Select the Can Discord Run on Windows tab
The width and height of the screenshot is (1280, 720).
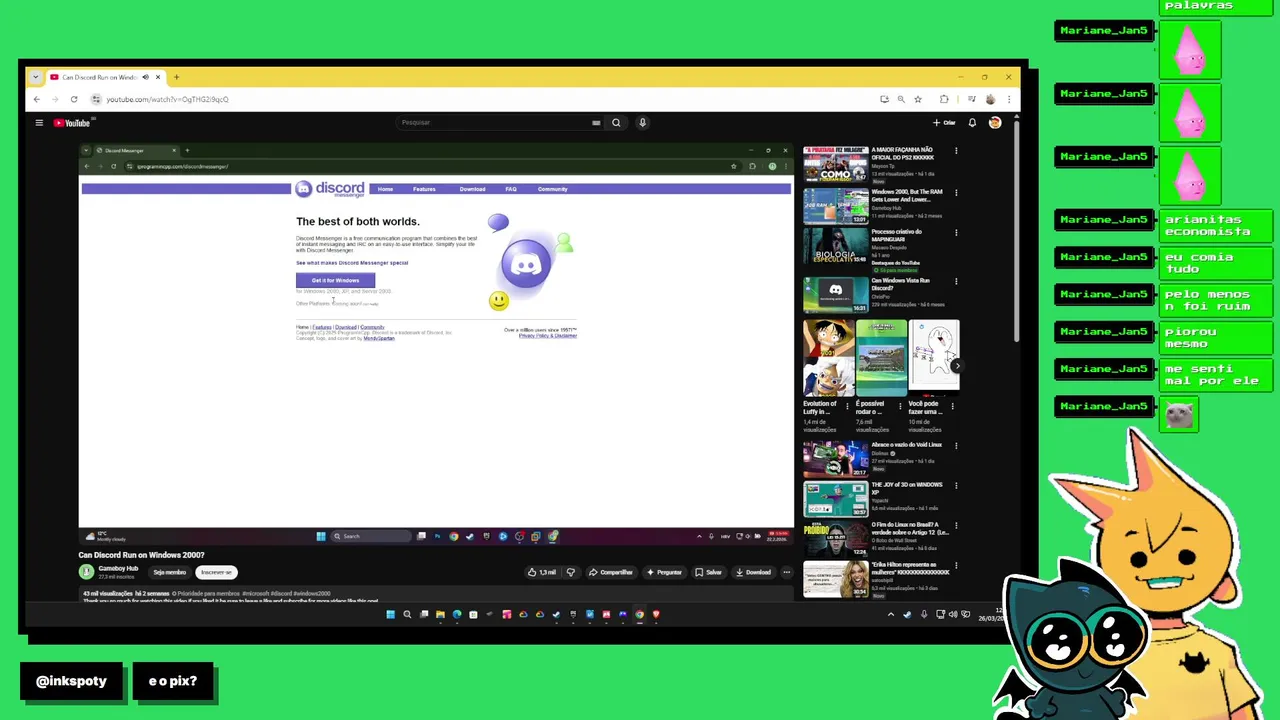pos(99,77)
